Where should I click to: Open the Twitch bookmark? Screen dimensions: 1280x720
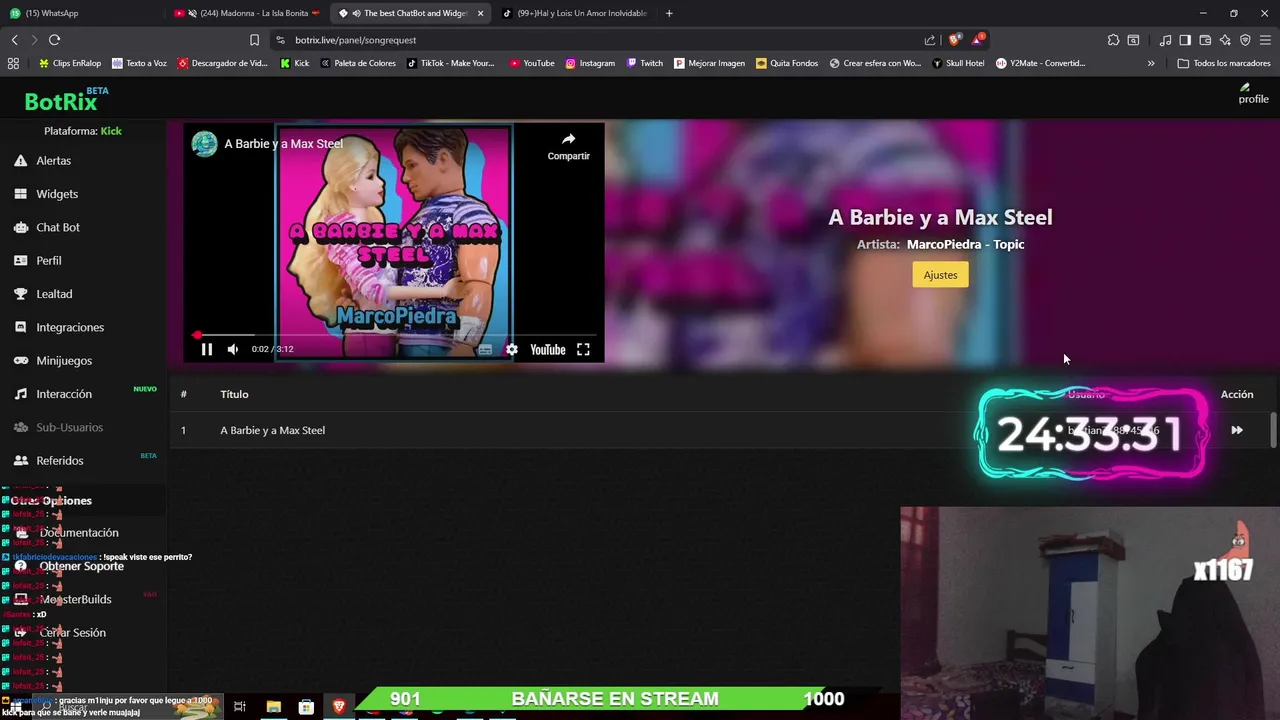(645, 63)
